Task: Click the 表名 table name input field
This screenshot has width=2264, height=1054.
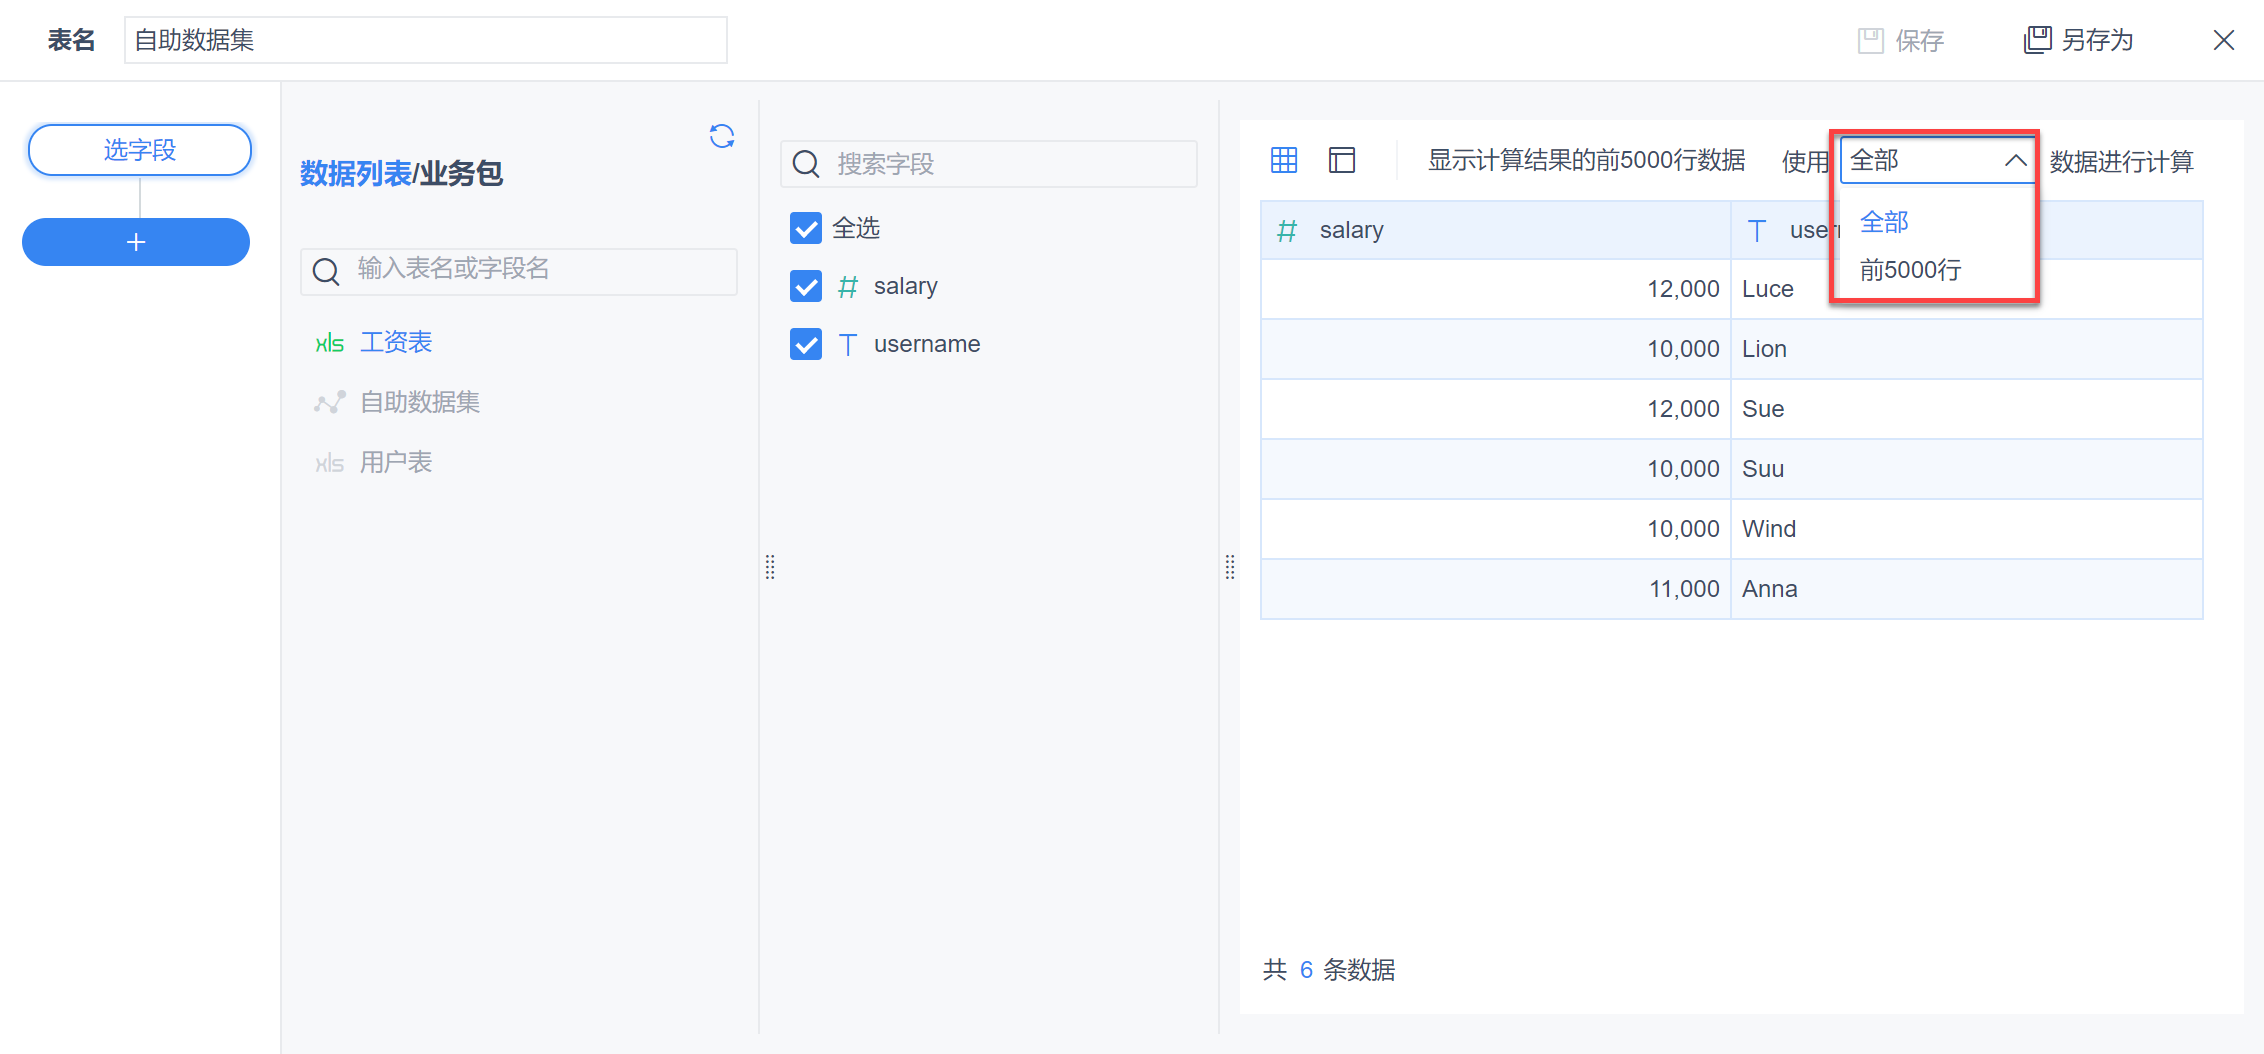Action: point(425,40)
